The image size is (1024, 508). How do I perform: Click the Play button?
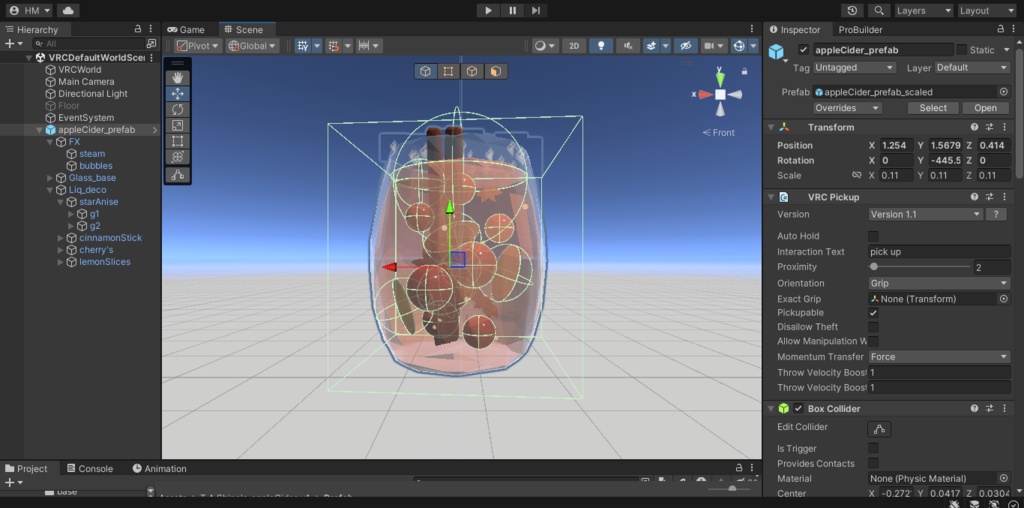[488, 10]
